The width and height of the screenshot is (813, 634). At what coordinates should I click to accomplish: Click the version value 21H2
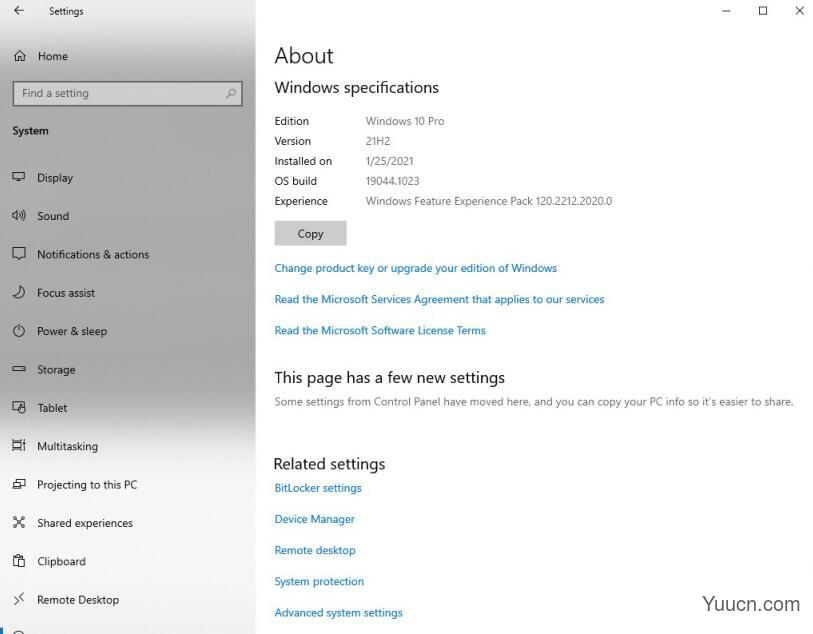pos(377,141)
